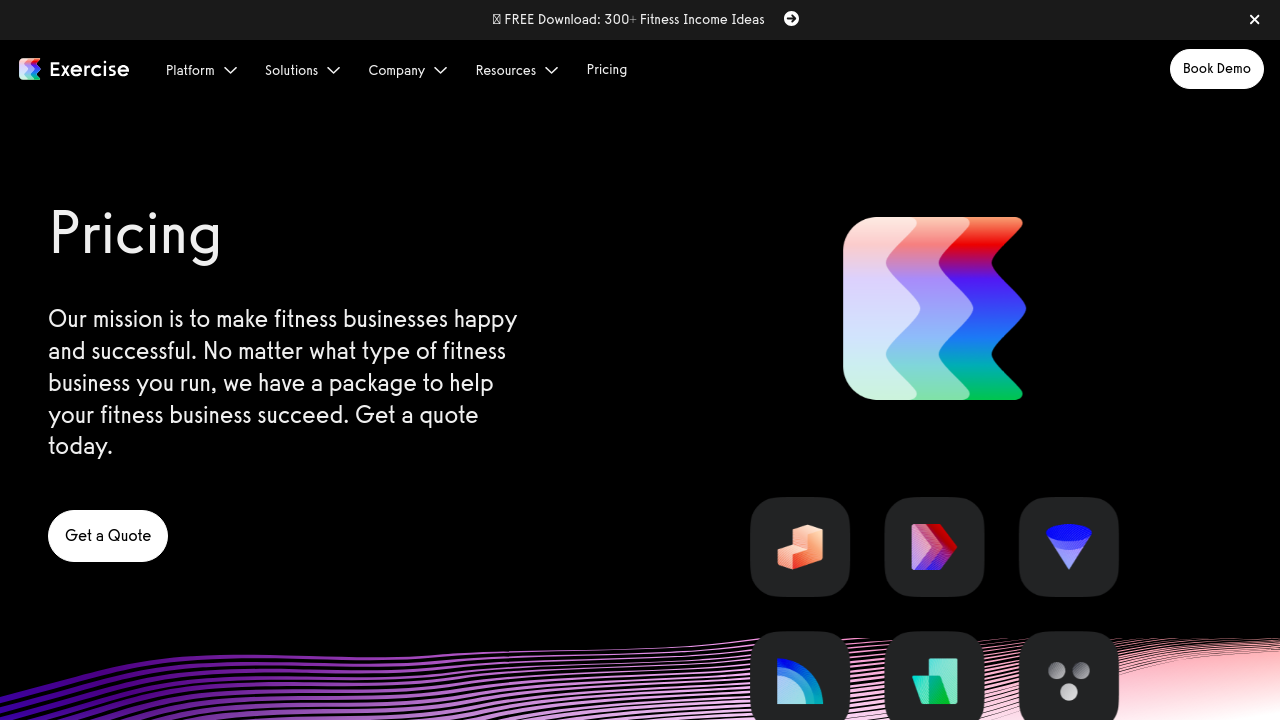Screen dimensions: 1280x720
Task: Expand the Solutions dropdown menu
Action: (302, 70)
